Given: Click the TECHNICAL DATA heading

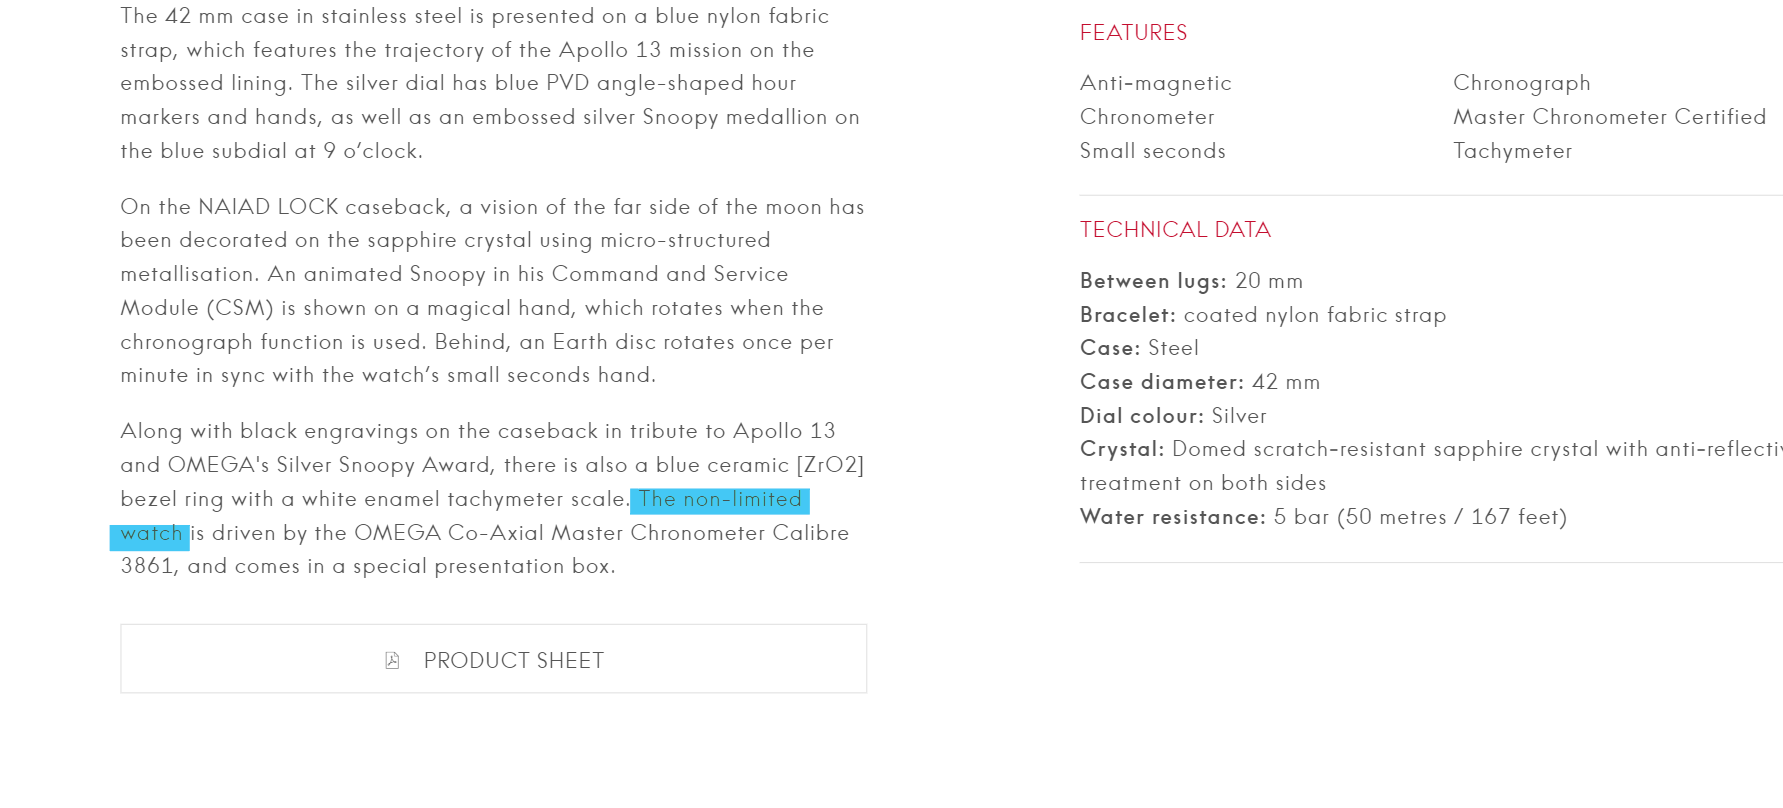Looking at the screenshot, I should [x=1175, y=230].
